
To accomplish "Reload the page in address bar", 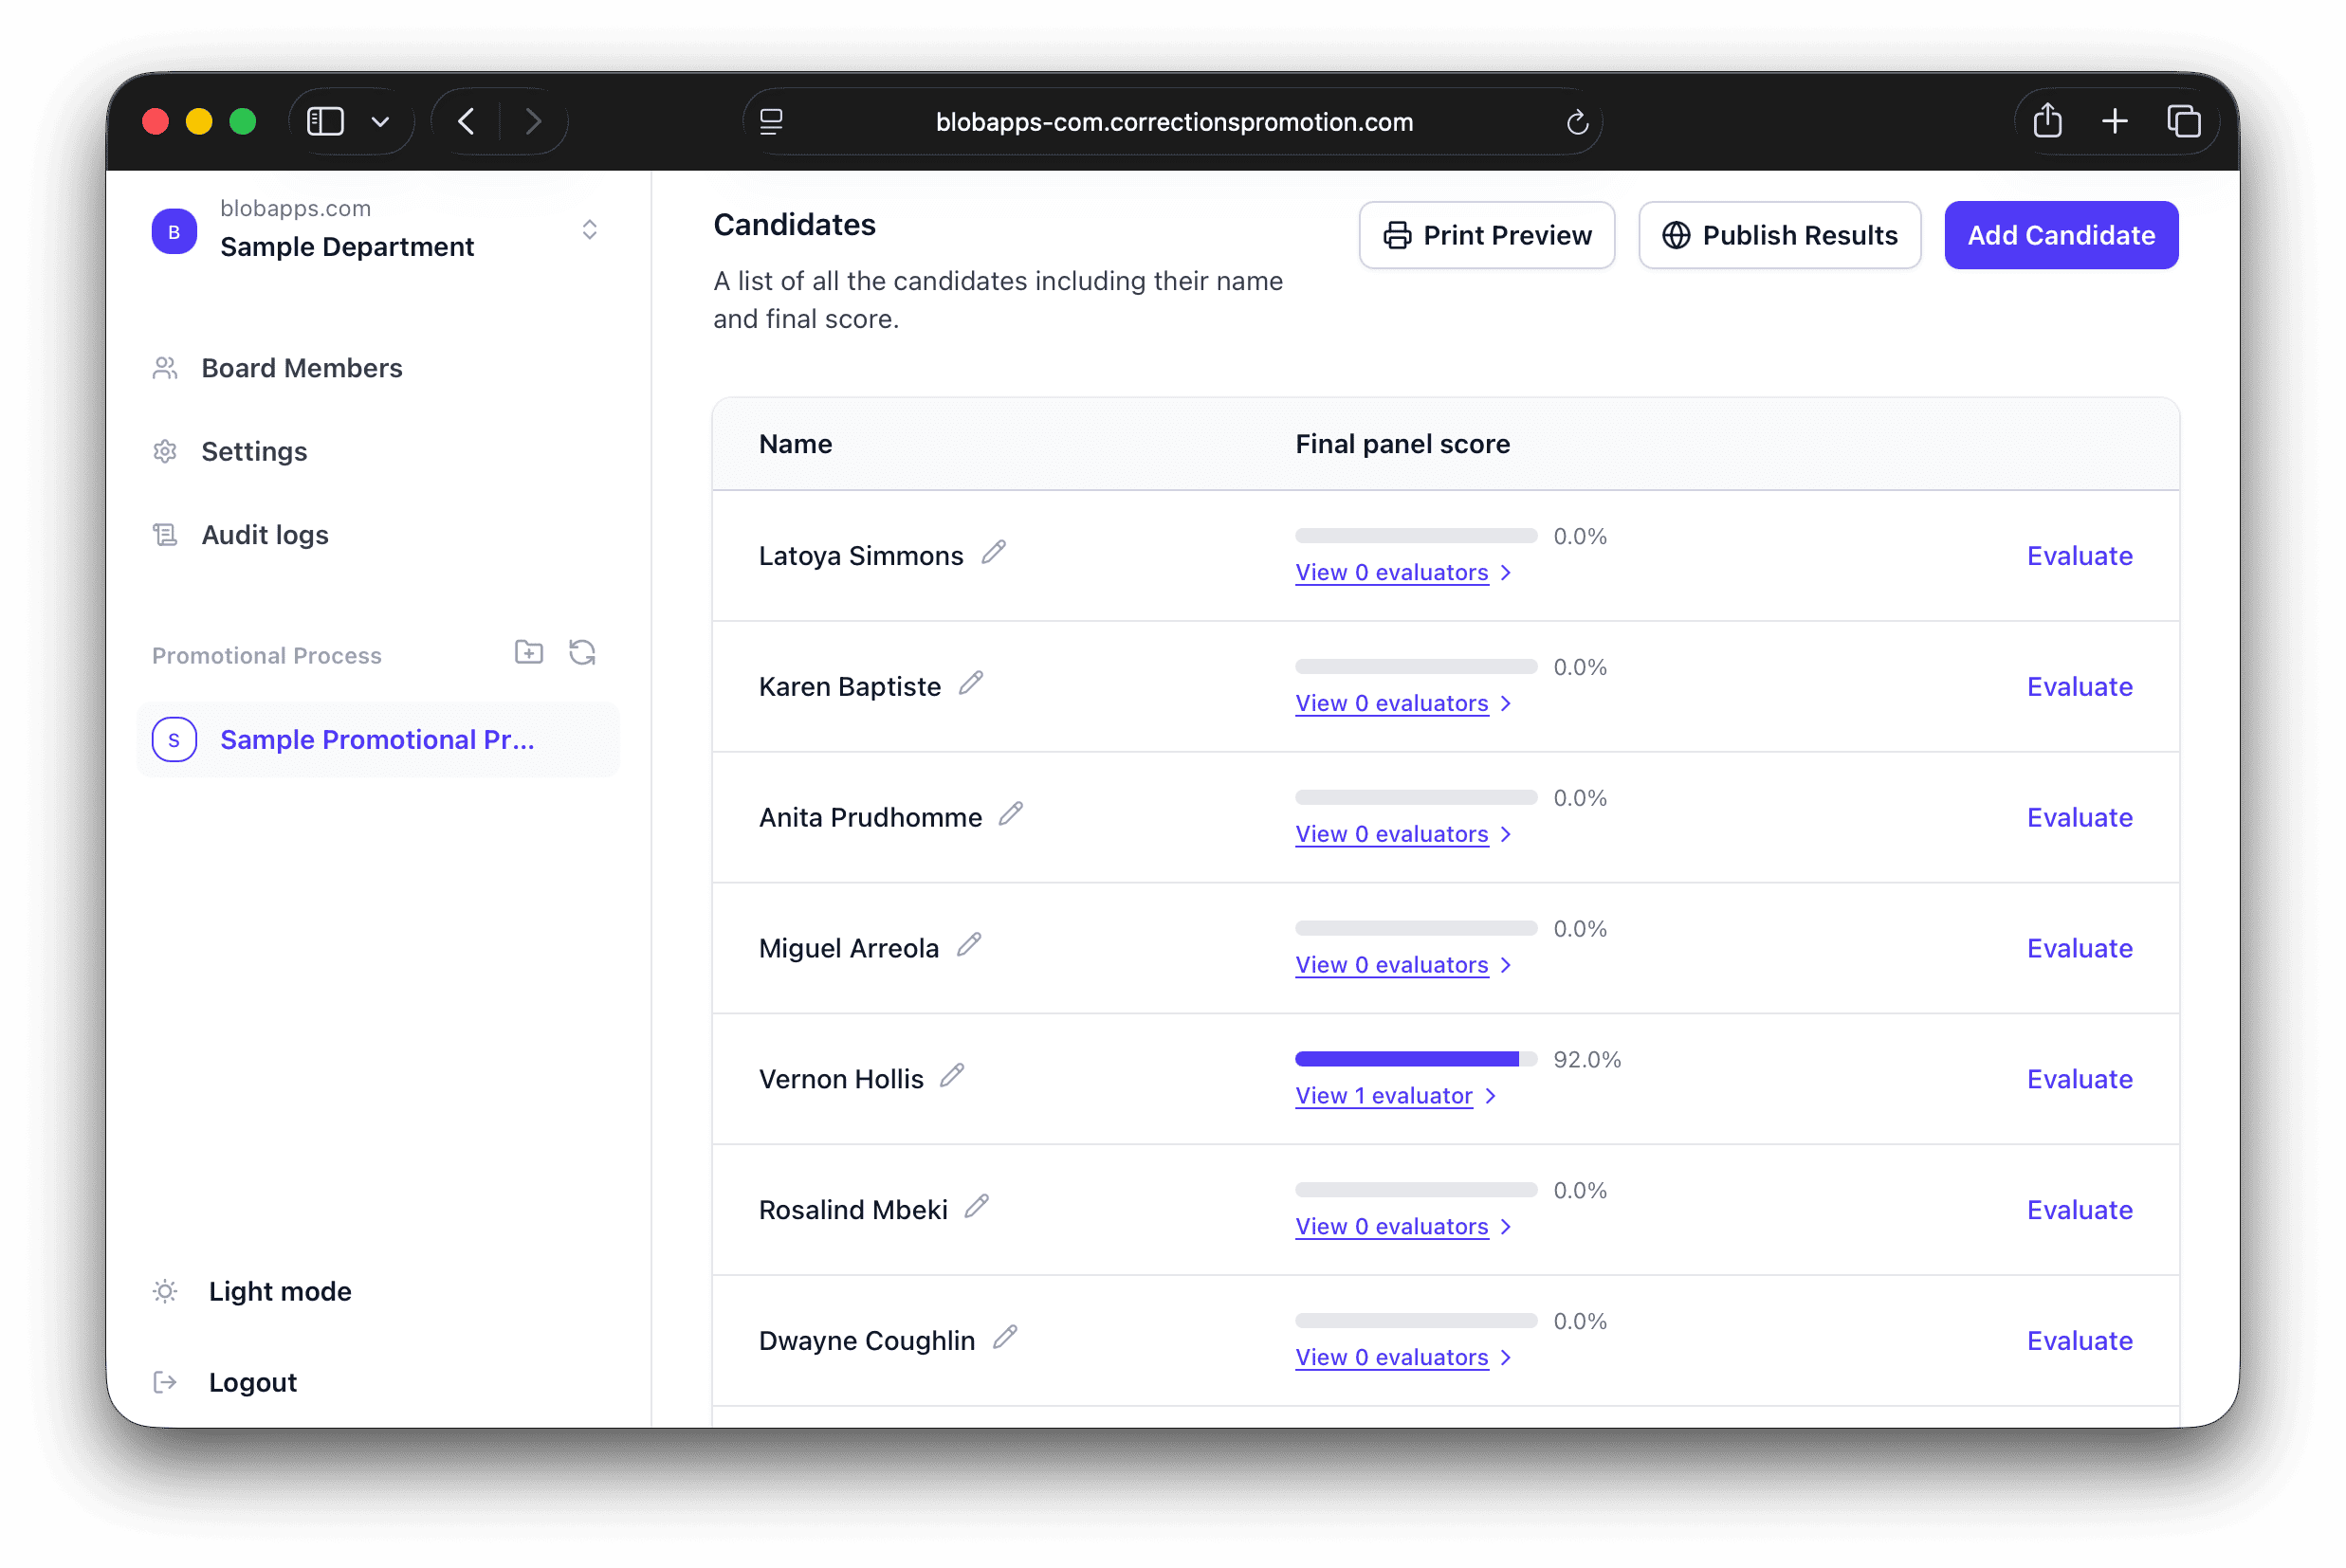I will click(x=1577, y=122).
